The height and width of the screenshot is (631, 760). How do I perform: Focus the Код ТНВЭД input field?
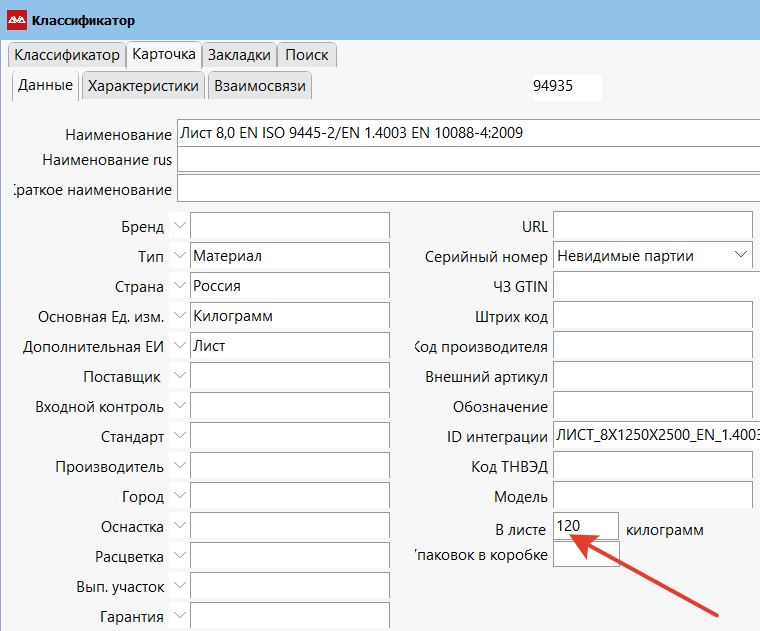pos(653,466)
